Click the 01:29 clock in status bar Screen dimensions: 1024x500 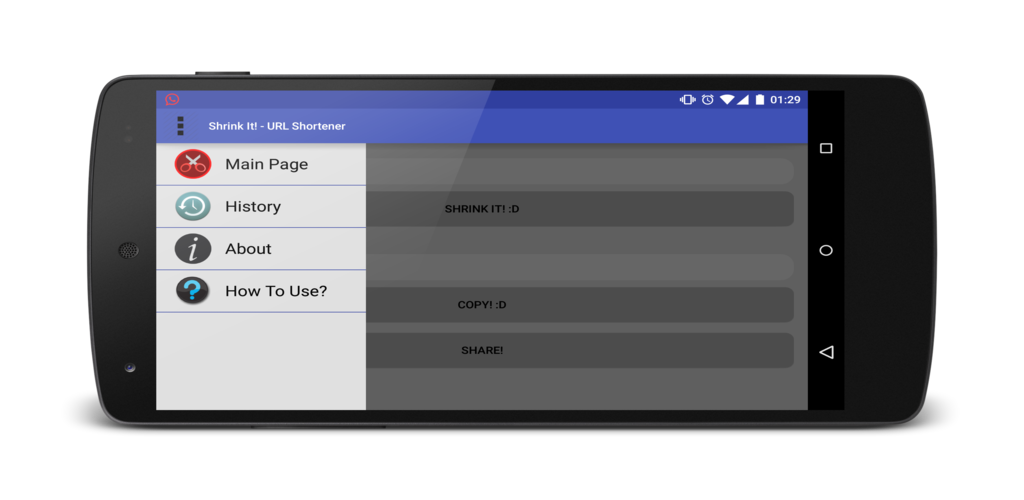(785, 100)
